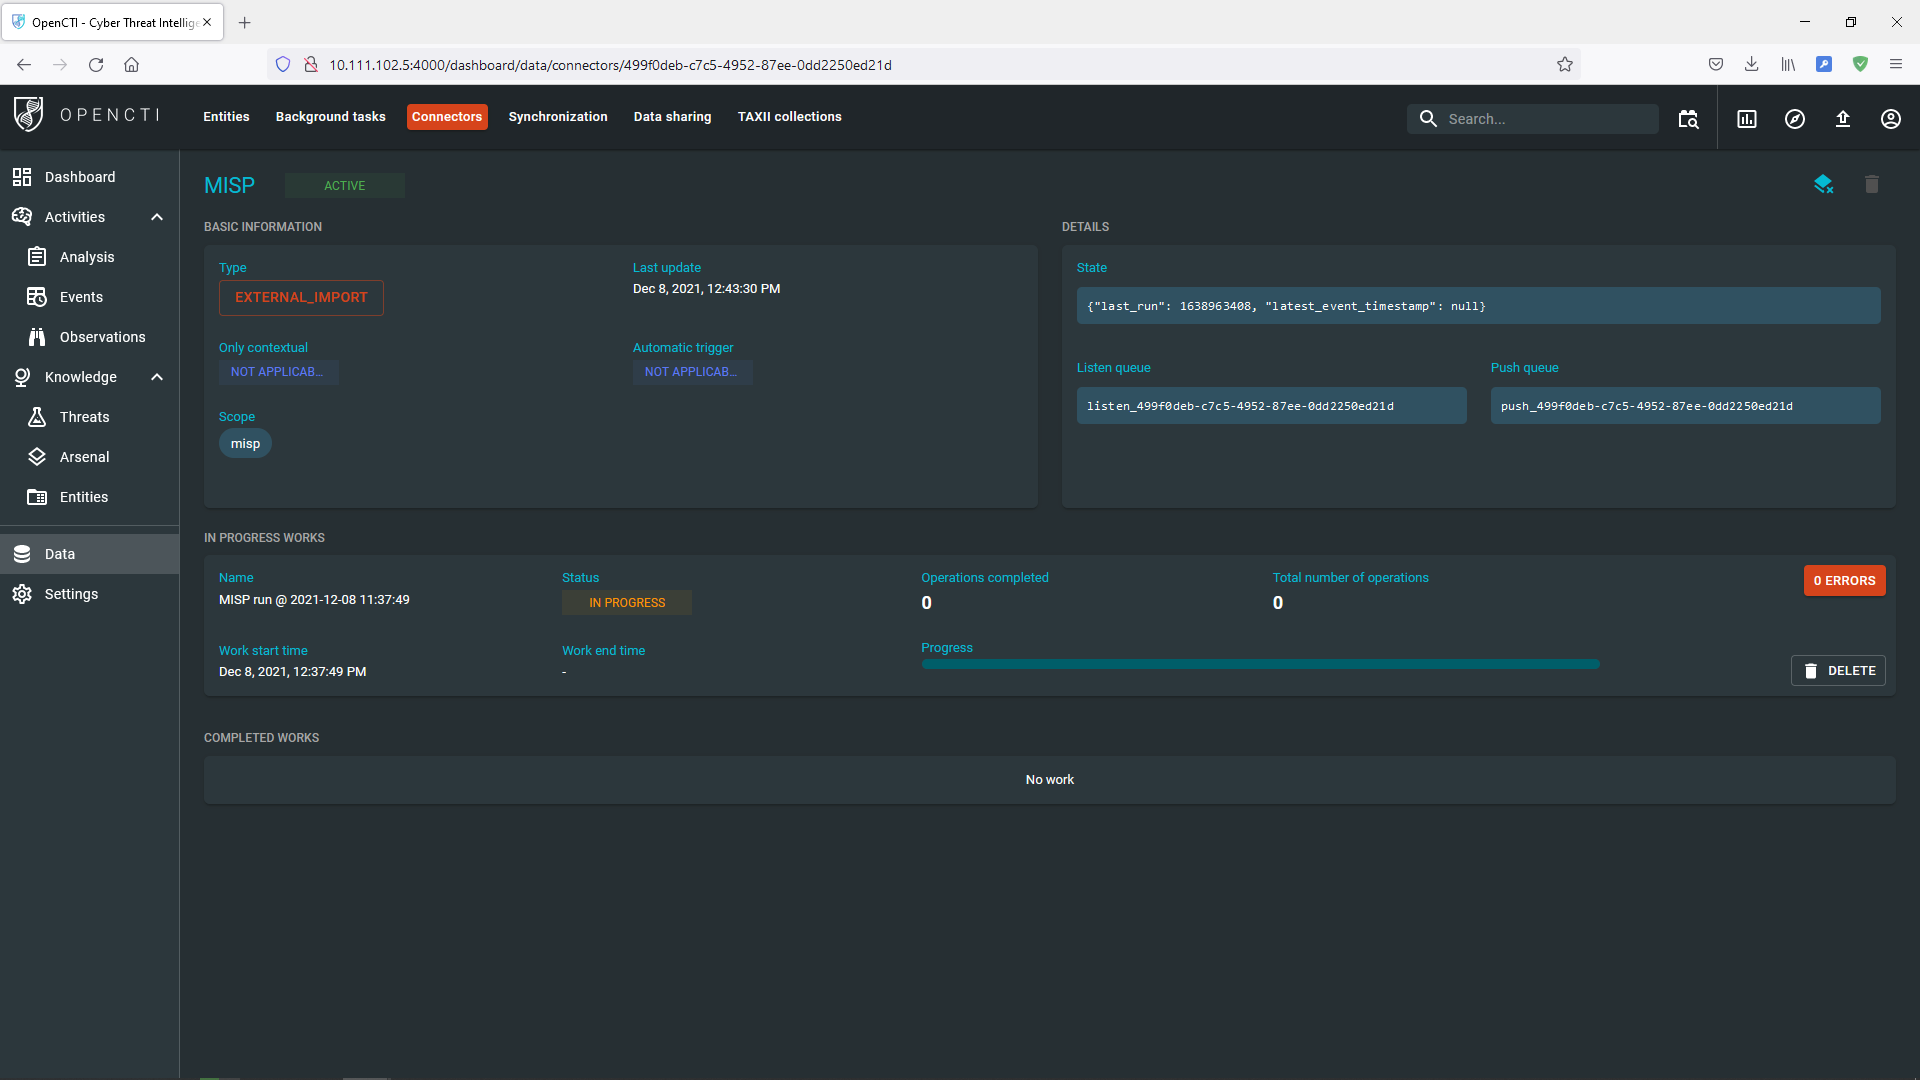Open the green shield extension icon

1860,65
